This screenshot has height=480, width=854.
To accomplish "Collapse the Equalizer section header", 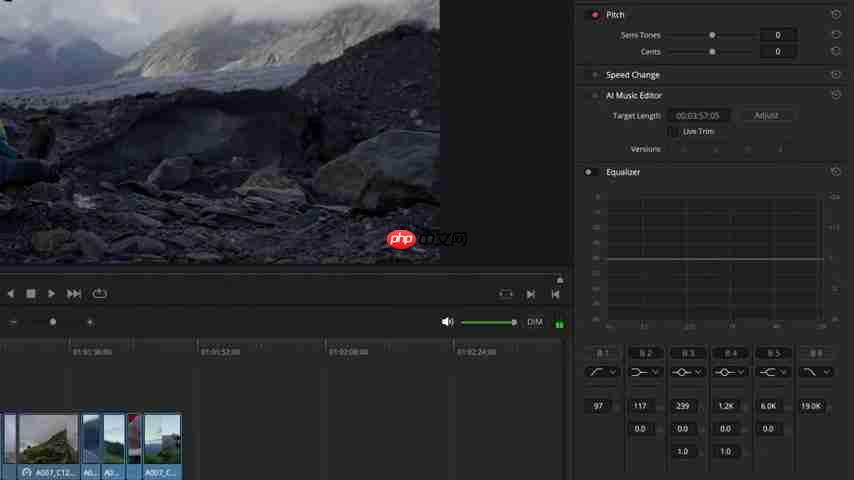I will pyautogui.click(x=623, y=172).
